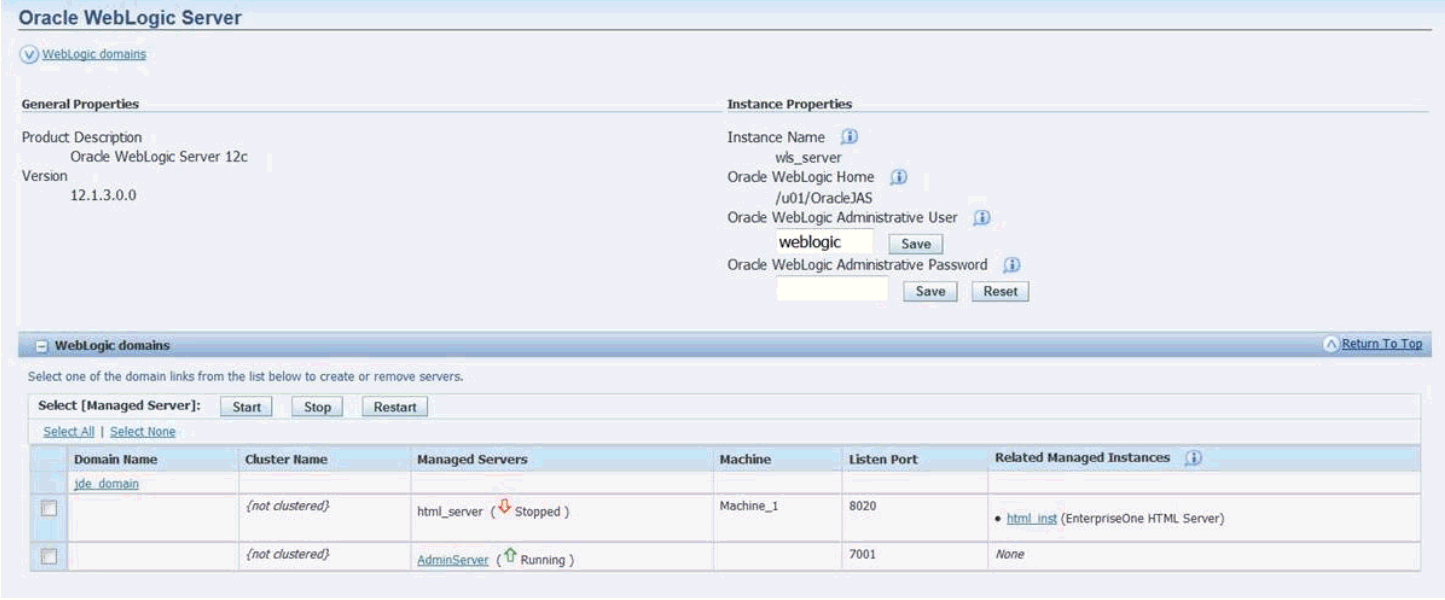The image size is (1445, 600).
Task: Open info icon for Administrative Password
Action: pos(1012,265)
